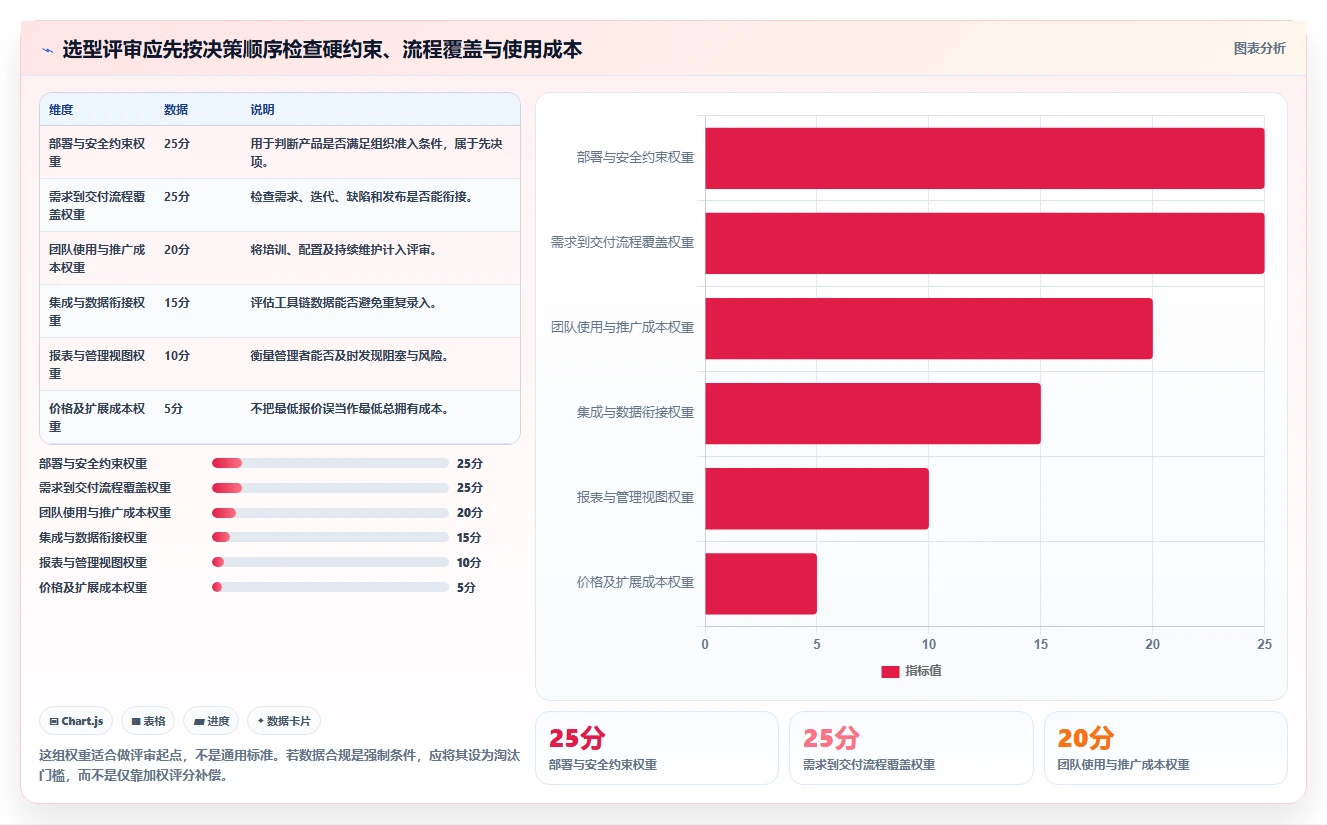Click table cell 部署与安全约束权重 in 维度 column
This screenshot has width=1327, height=825.
click(98, 152)
